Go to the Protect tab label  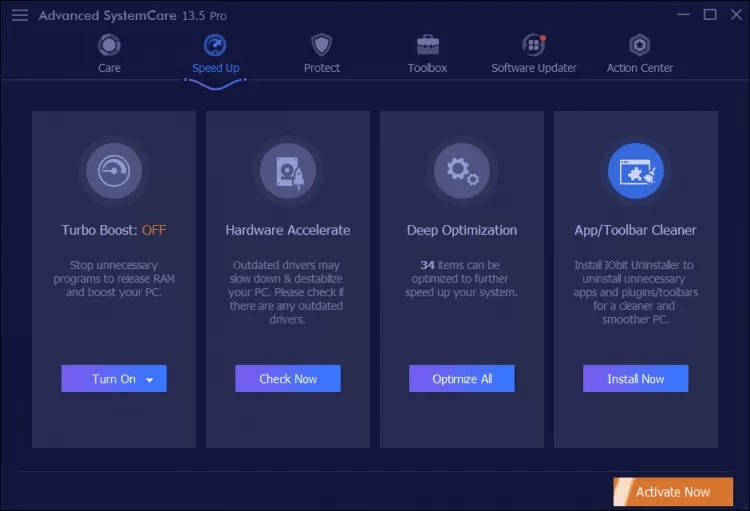(322, 68)
